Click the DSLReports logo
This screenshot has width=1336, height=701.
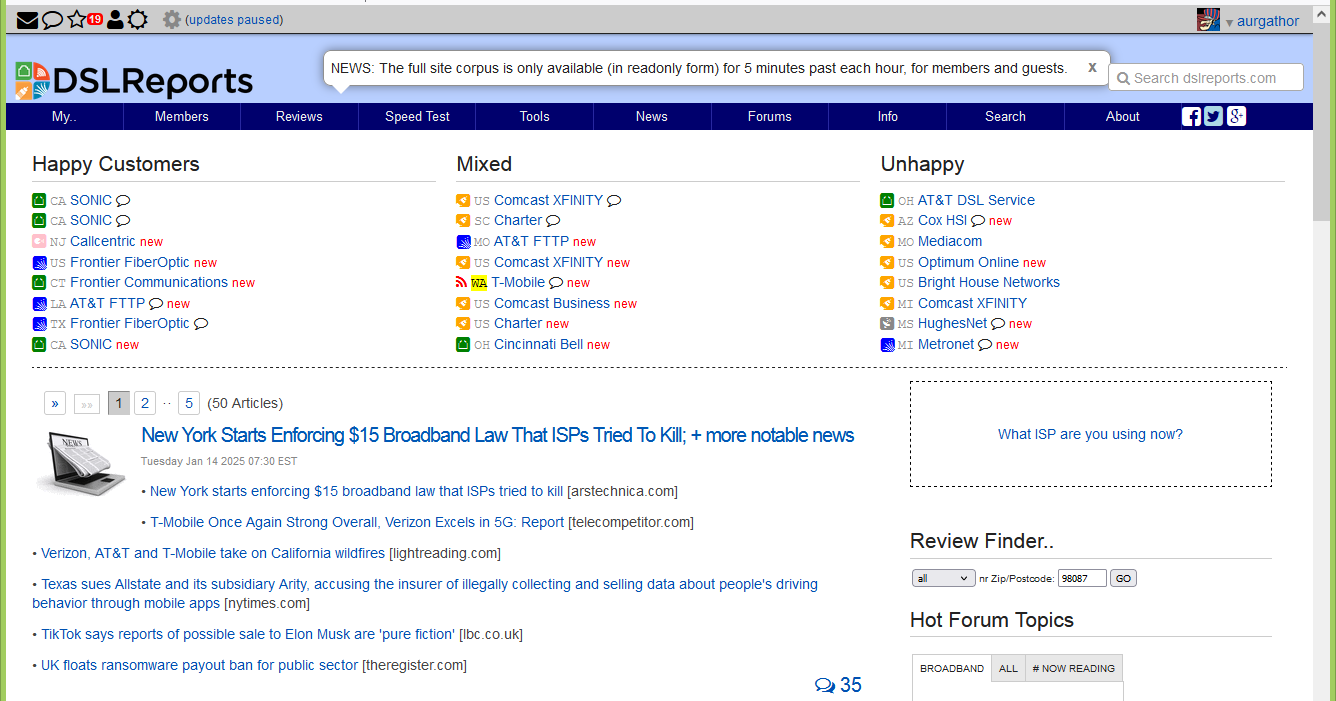pyautogui.click(x=135, y=81)
